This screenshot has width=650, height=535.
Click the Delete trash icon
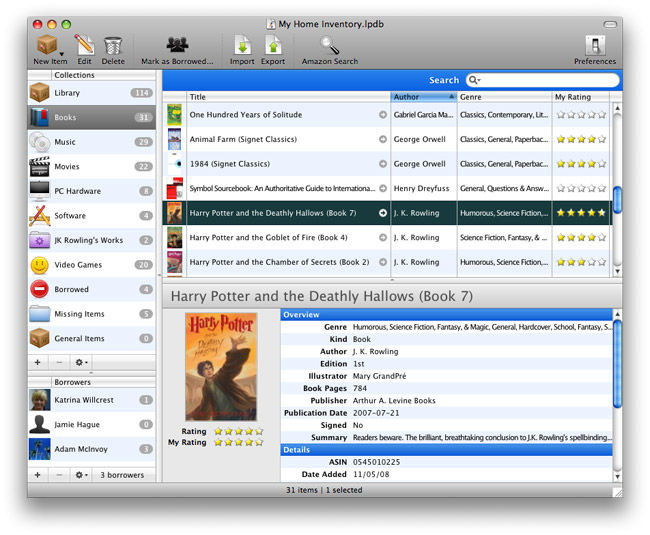[x=113, y=44]
